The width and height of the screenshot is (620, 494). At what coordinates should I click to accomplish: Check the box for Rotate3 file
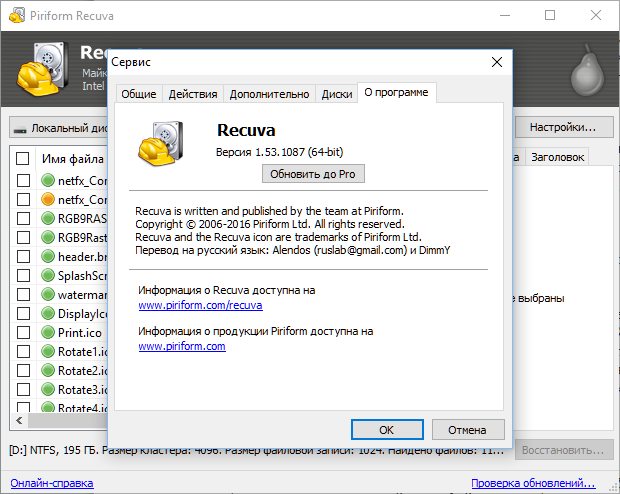[23, 389]
